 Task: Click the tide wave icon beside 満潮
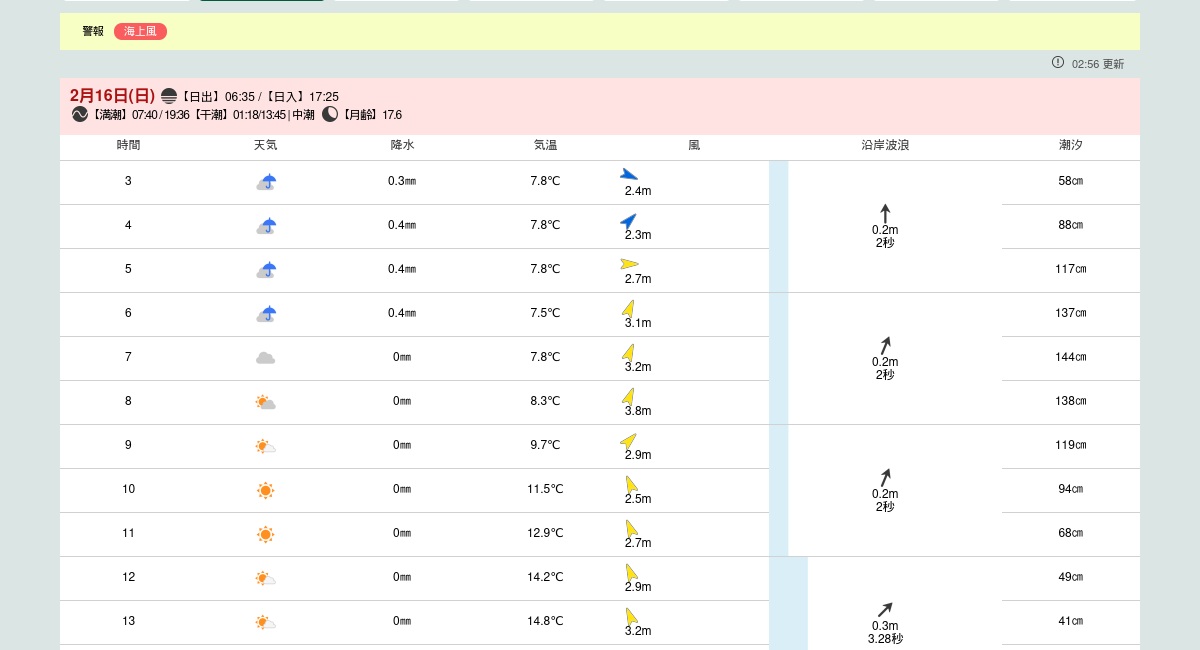point(80,115)
